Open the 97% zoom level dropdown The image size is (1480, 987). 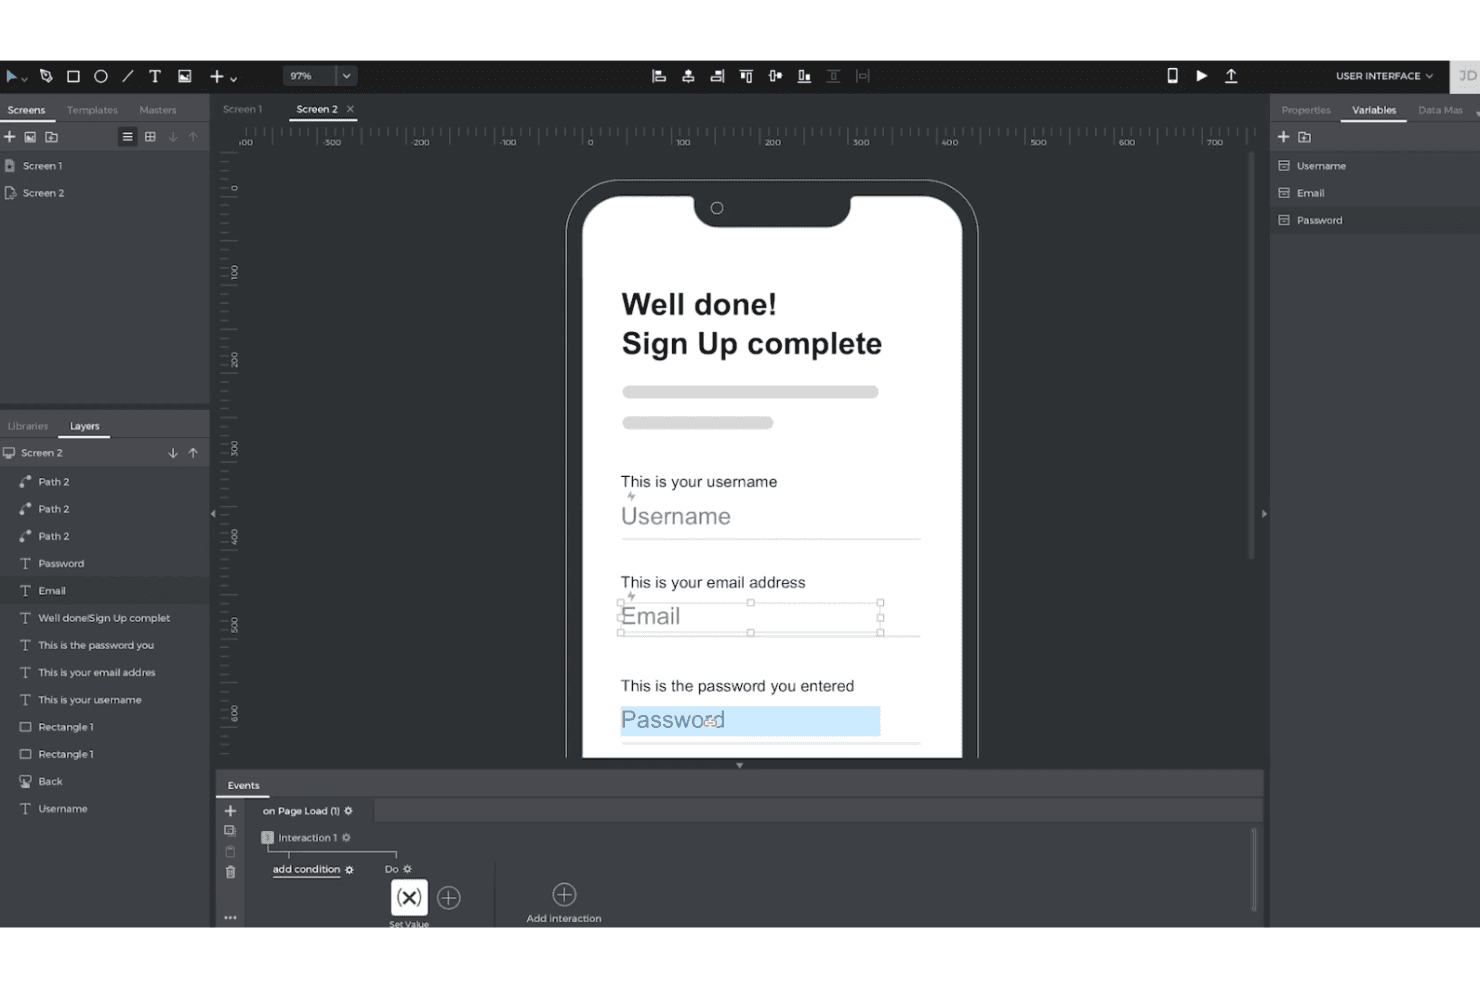(346, 76)
